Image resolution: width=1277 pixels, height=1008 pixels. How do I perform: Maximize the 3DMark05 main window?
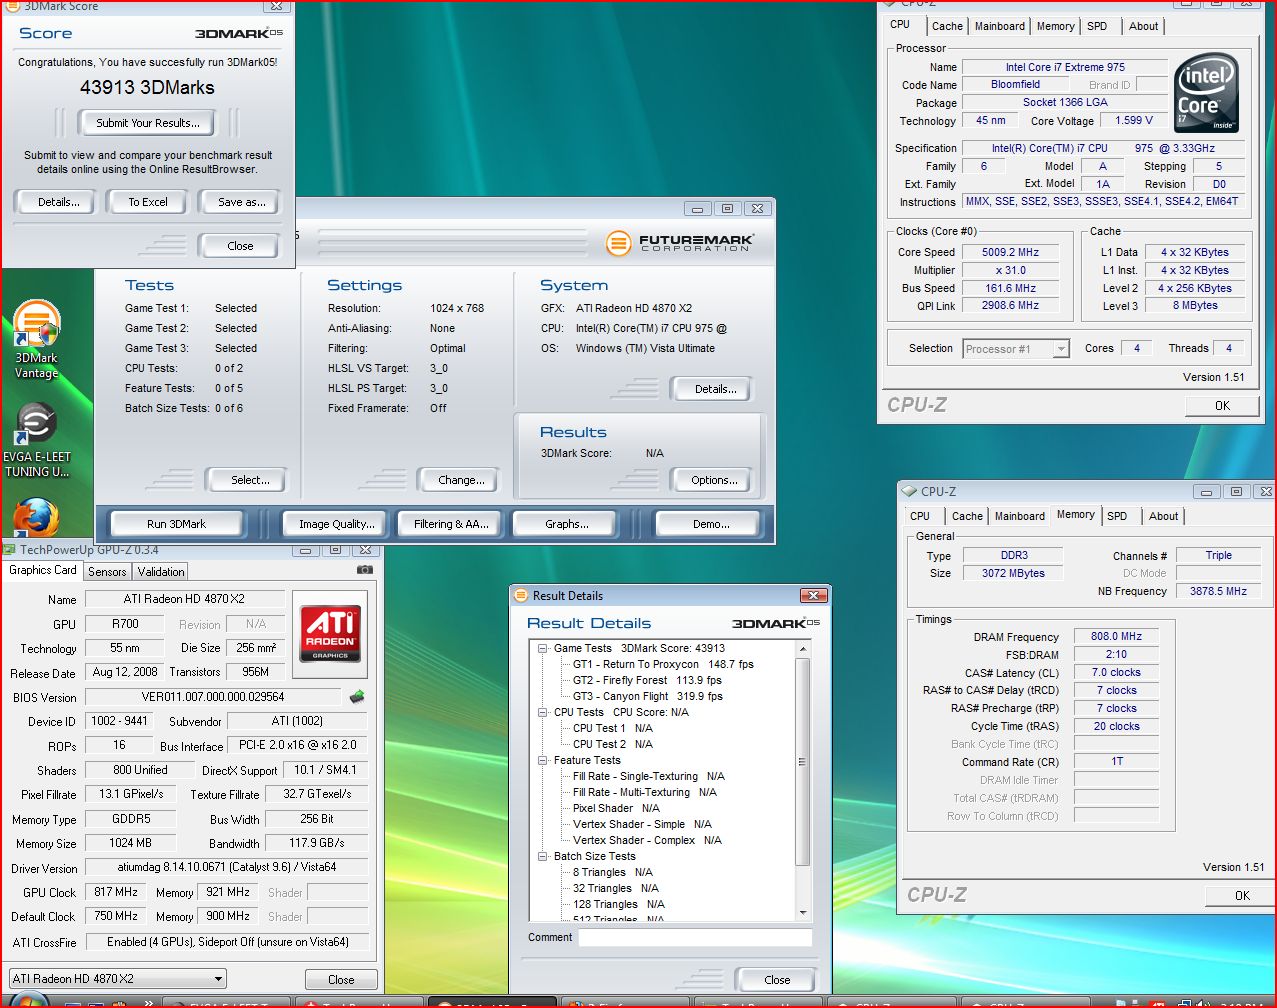click(728, 208)
